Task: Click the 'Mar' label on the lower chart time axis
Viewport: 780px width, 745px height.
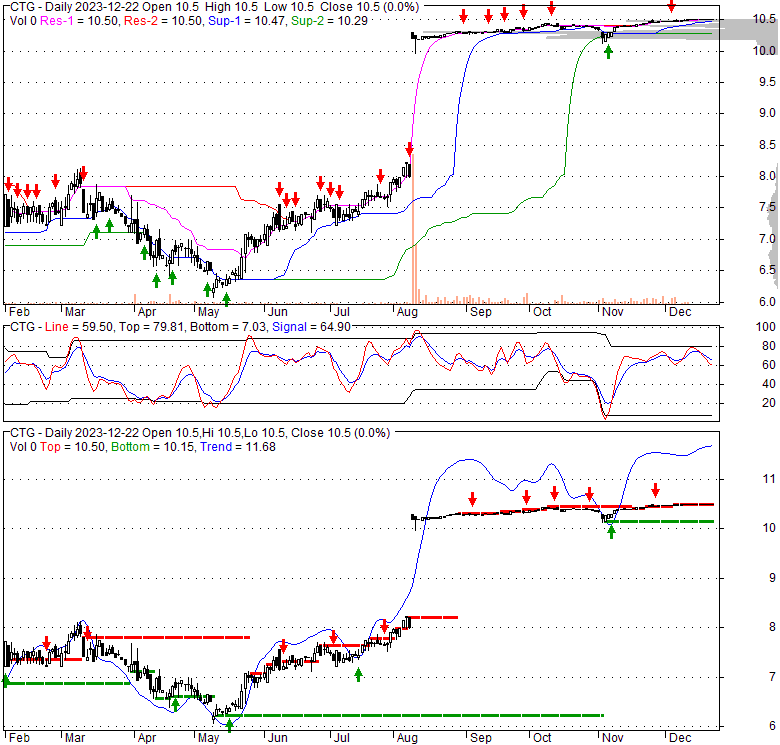Action: 75,738
